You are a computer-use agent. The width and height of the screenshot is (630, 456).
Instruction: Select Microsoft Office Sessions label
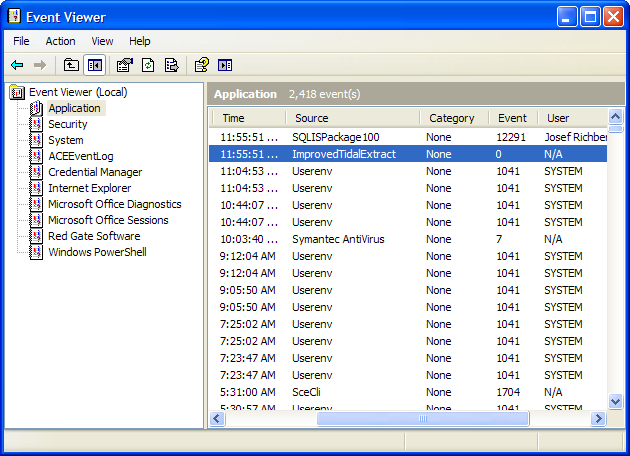click(x=108, y=220)
